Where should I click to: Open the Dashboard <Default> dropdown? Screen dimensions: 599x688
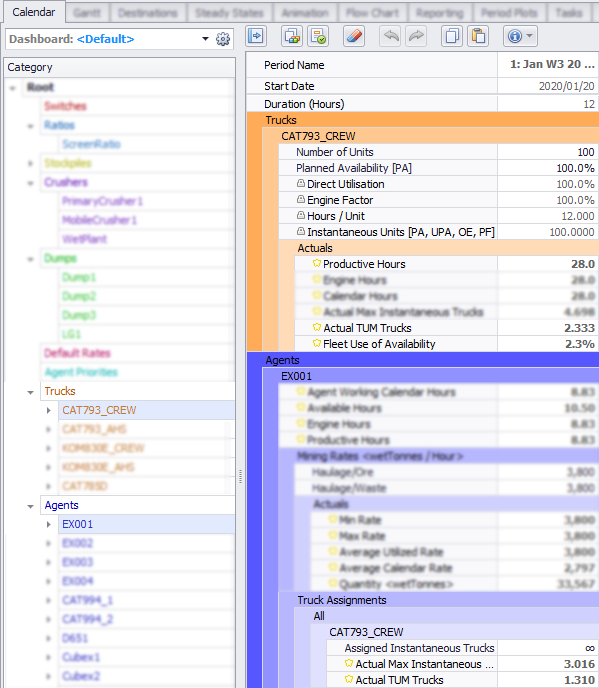[x=205, y=39]
